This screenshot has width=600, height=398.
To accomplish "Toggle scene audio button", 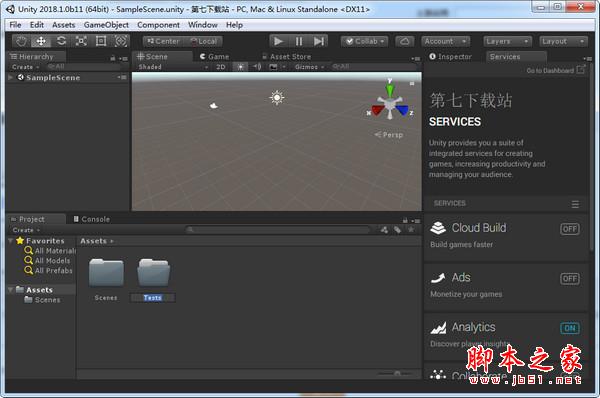I will [257, 67].
